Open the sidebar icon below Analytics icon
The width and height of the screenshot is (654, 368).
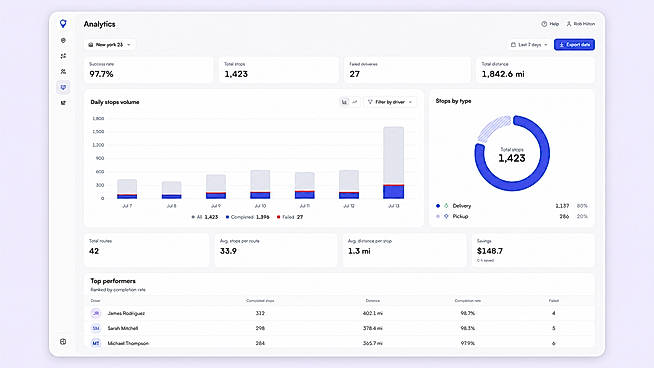coord(63,103)
